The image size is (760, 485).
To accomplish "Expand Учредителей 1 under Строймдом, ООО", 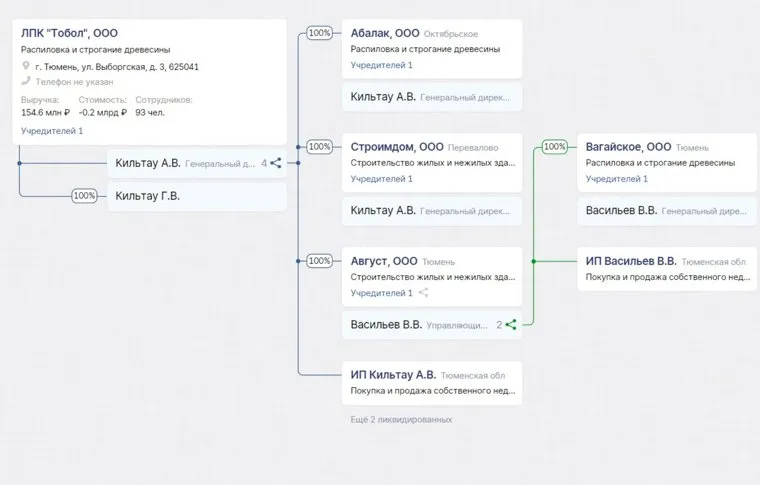I will tap(381, 179).
